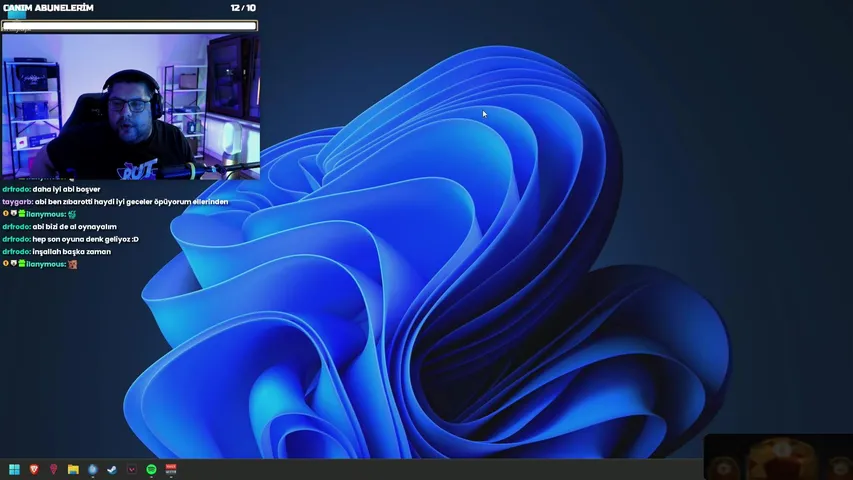Open the Windows Start menu
The width and height of the screenshot is (853, 480).
(x=15, y=469)
